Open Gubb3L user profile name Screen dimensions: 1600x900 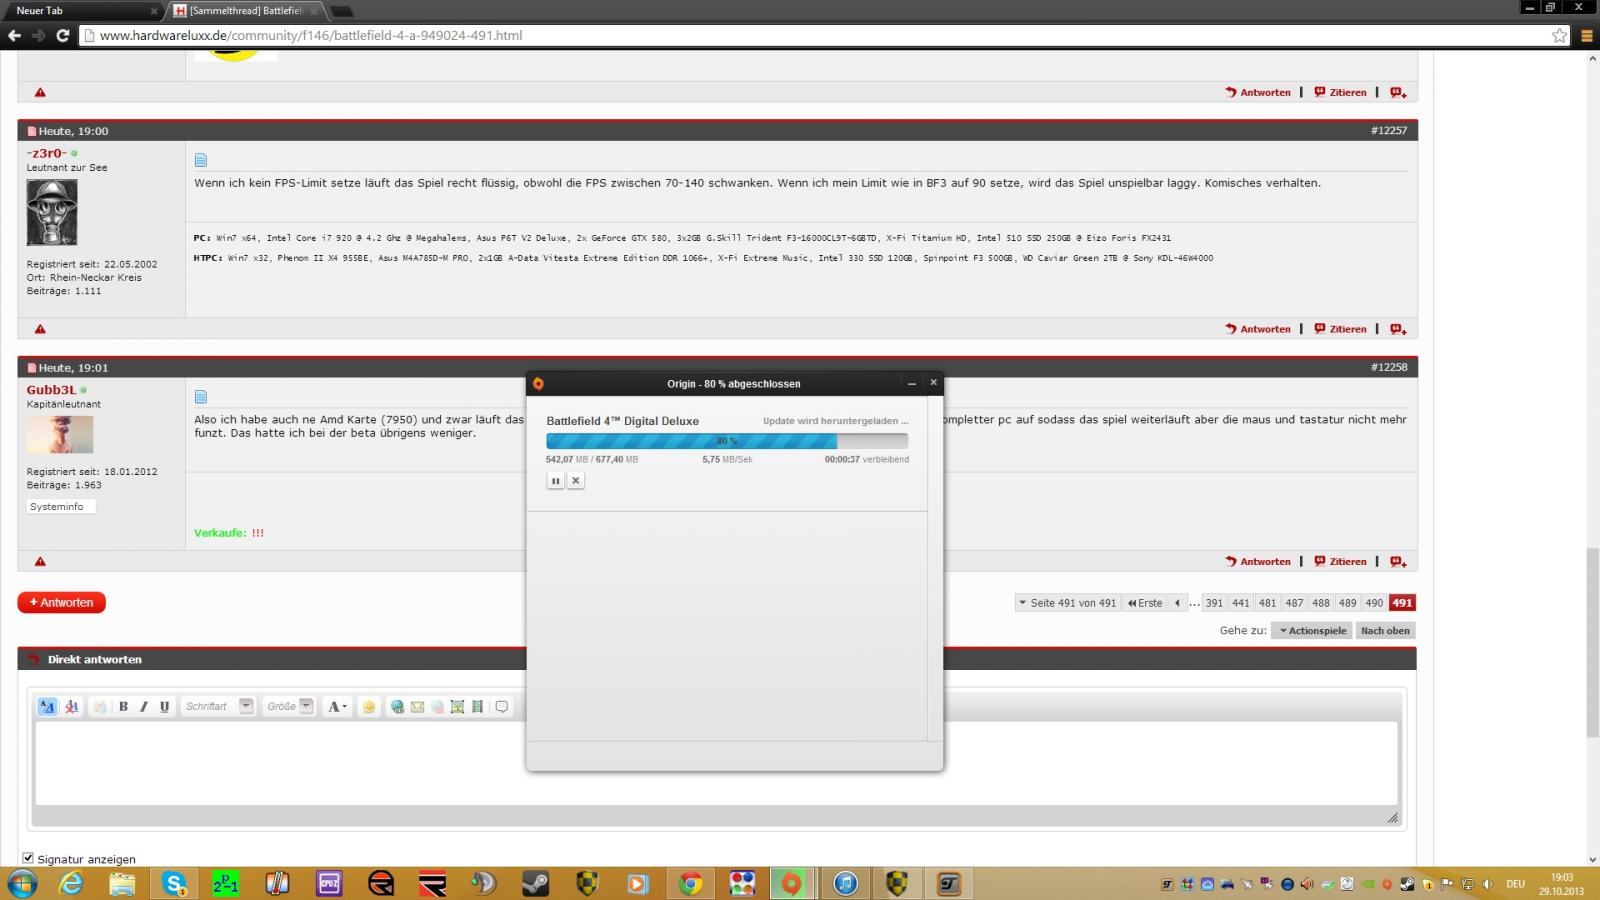point(51,390)
